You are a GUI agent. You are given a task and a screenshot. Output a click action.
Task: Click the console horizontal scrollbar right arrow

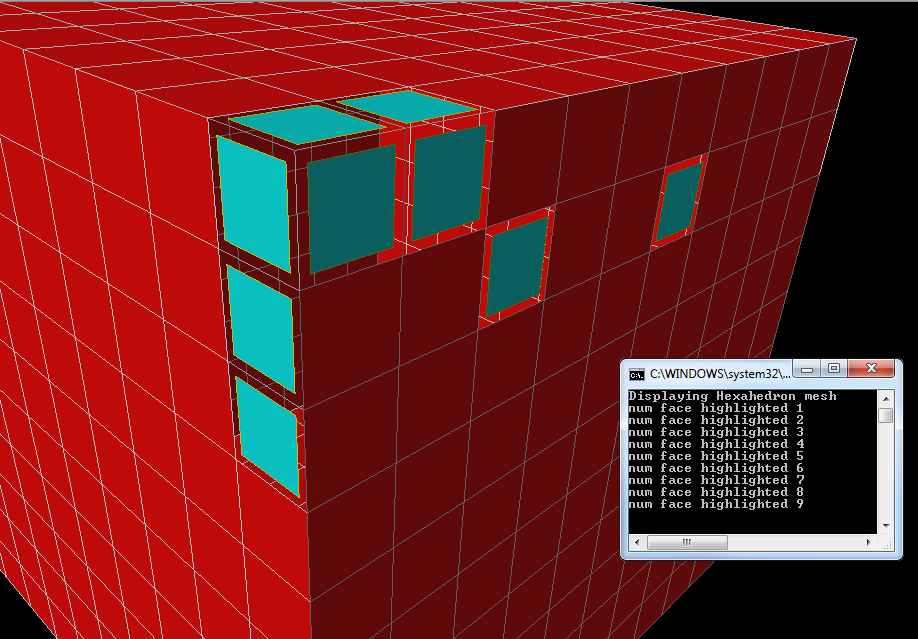click(x=867, y=542)
